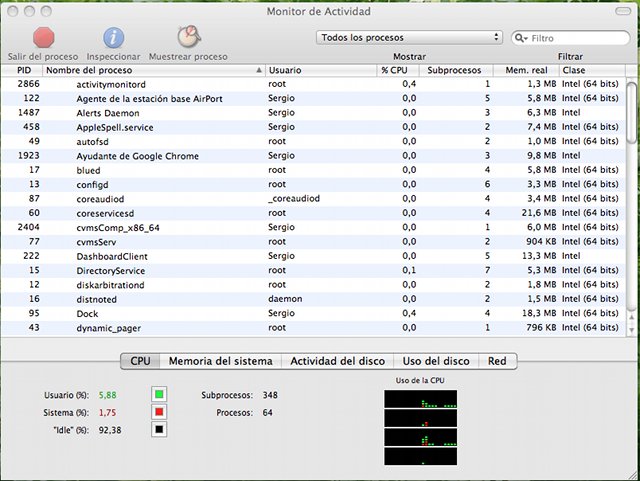Open the Todos los procesos dropdown

pos(409,37)
